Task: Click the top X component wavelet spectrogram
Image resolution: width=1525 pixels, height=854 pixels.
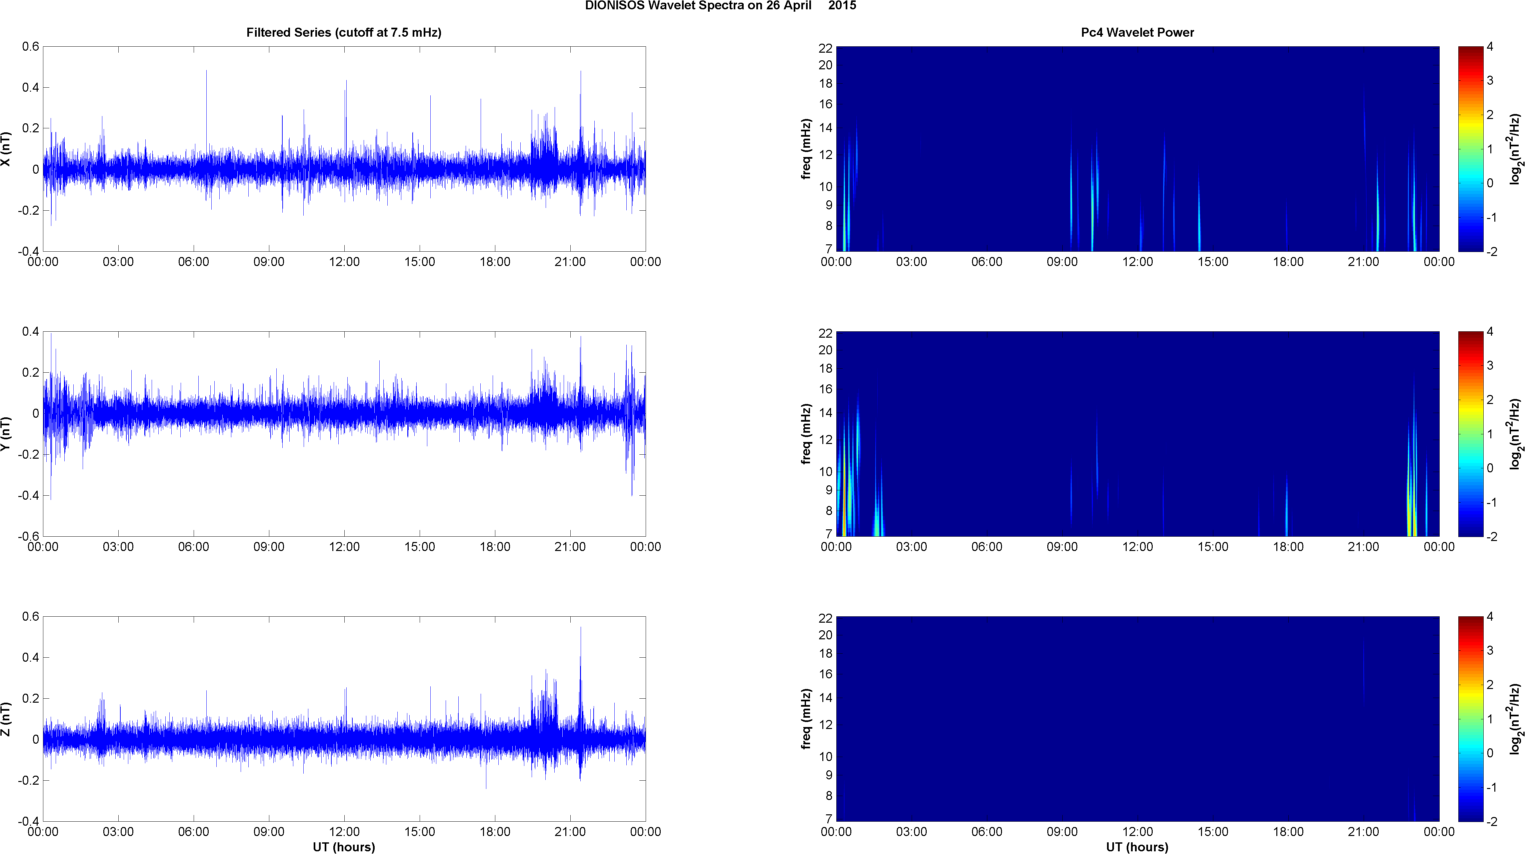Action: click(x=1137, y=149)
